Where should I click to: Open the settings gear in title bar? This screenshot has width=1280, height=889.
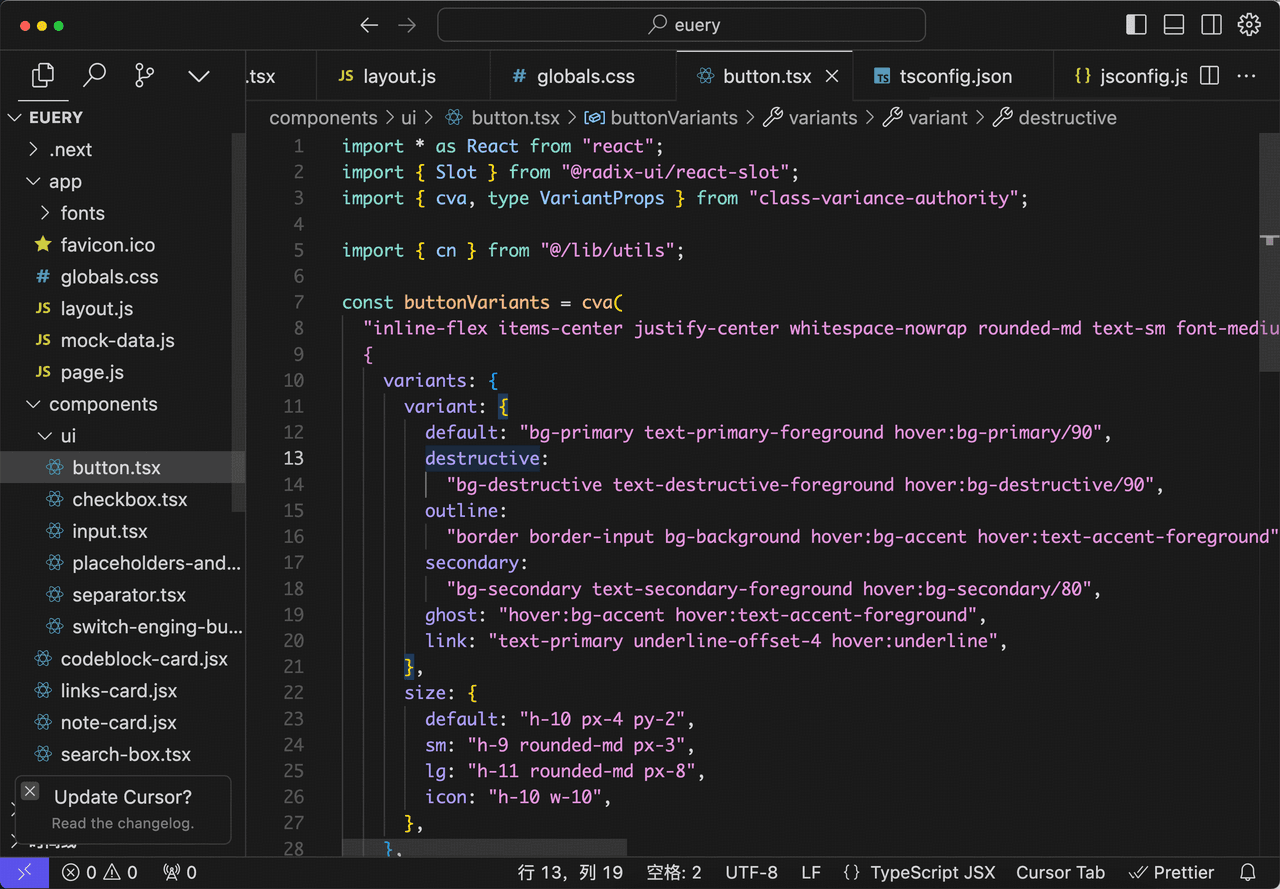tap(1249, 25)
